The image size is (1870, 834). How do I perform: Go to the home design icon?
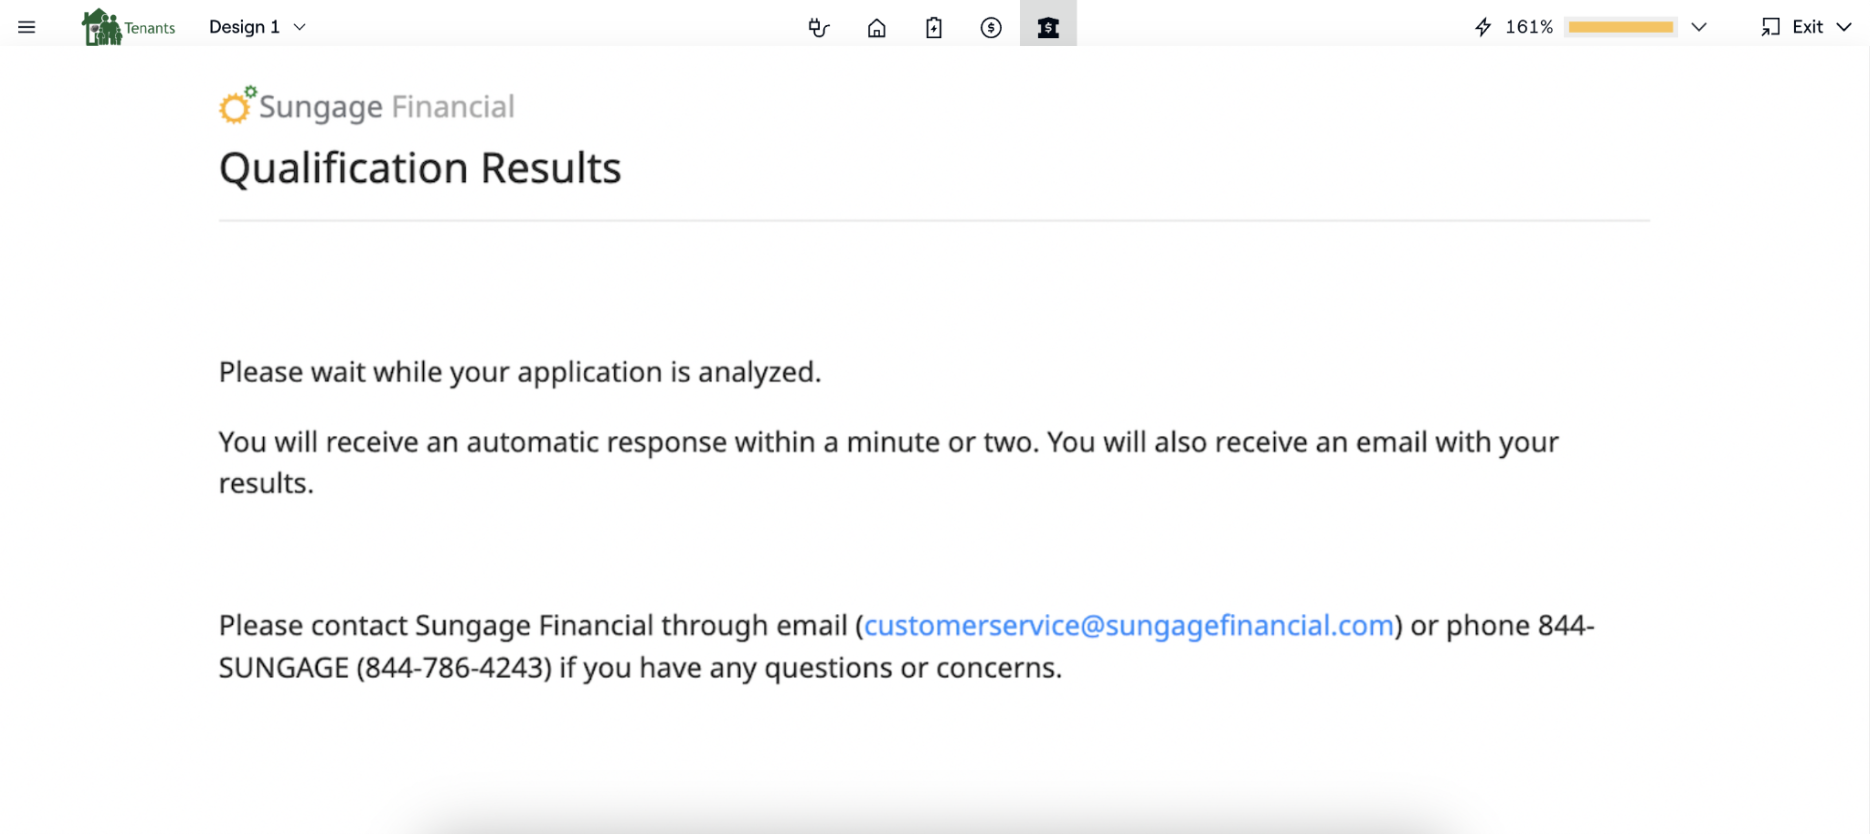point(876,28)
